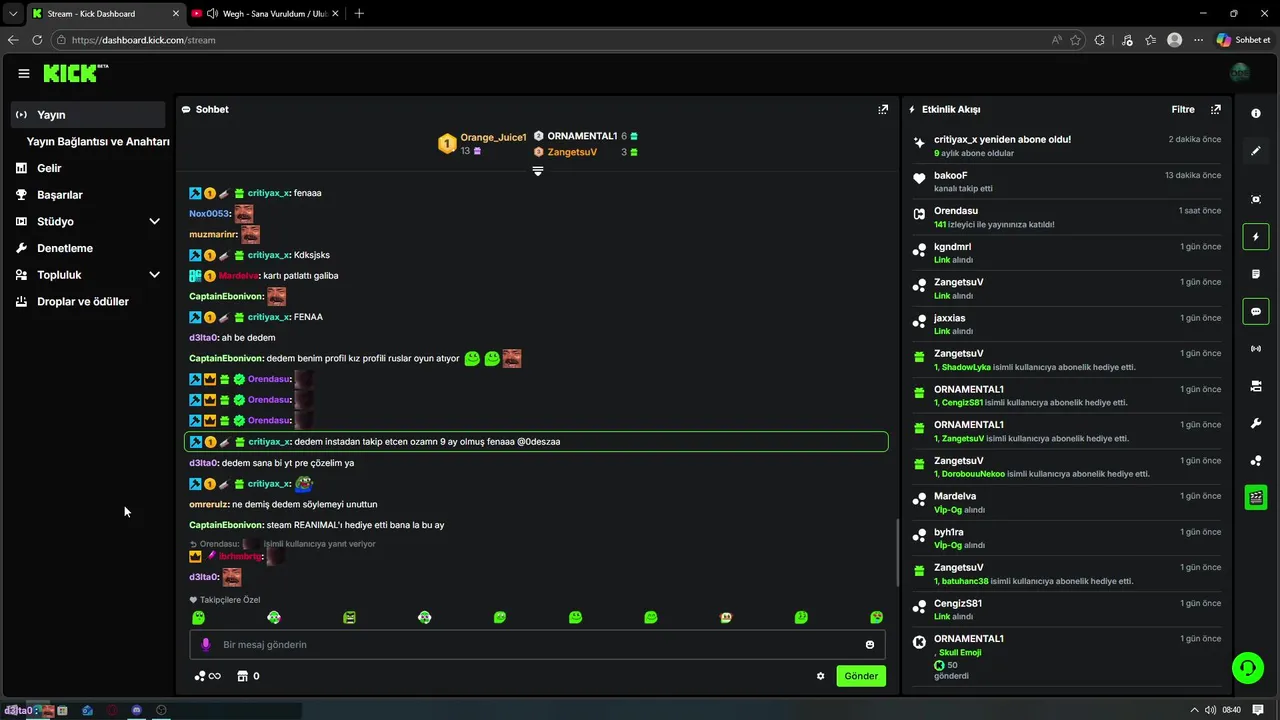Open chat settings gear next to Gönder
This screenshot has height=720, width=1280.
[821, 676]
